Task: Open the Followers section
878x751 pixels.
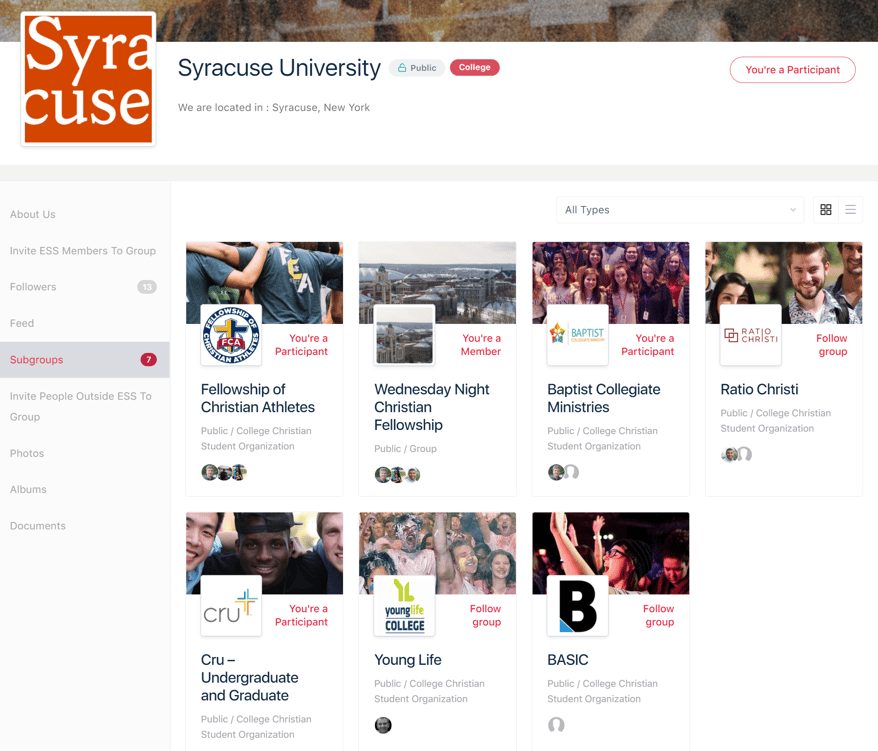Action: pyautogui.click(x=33, y=287)
